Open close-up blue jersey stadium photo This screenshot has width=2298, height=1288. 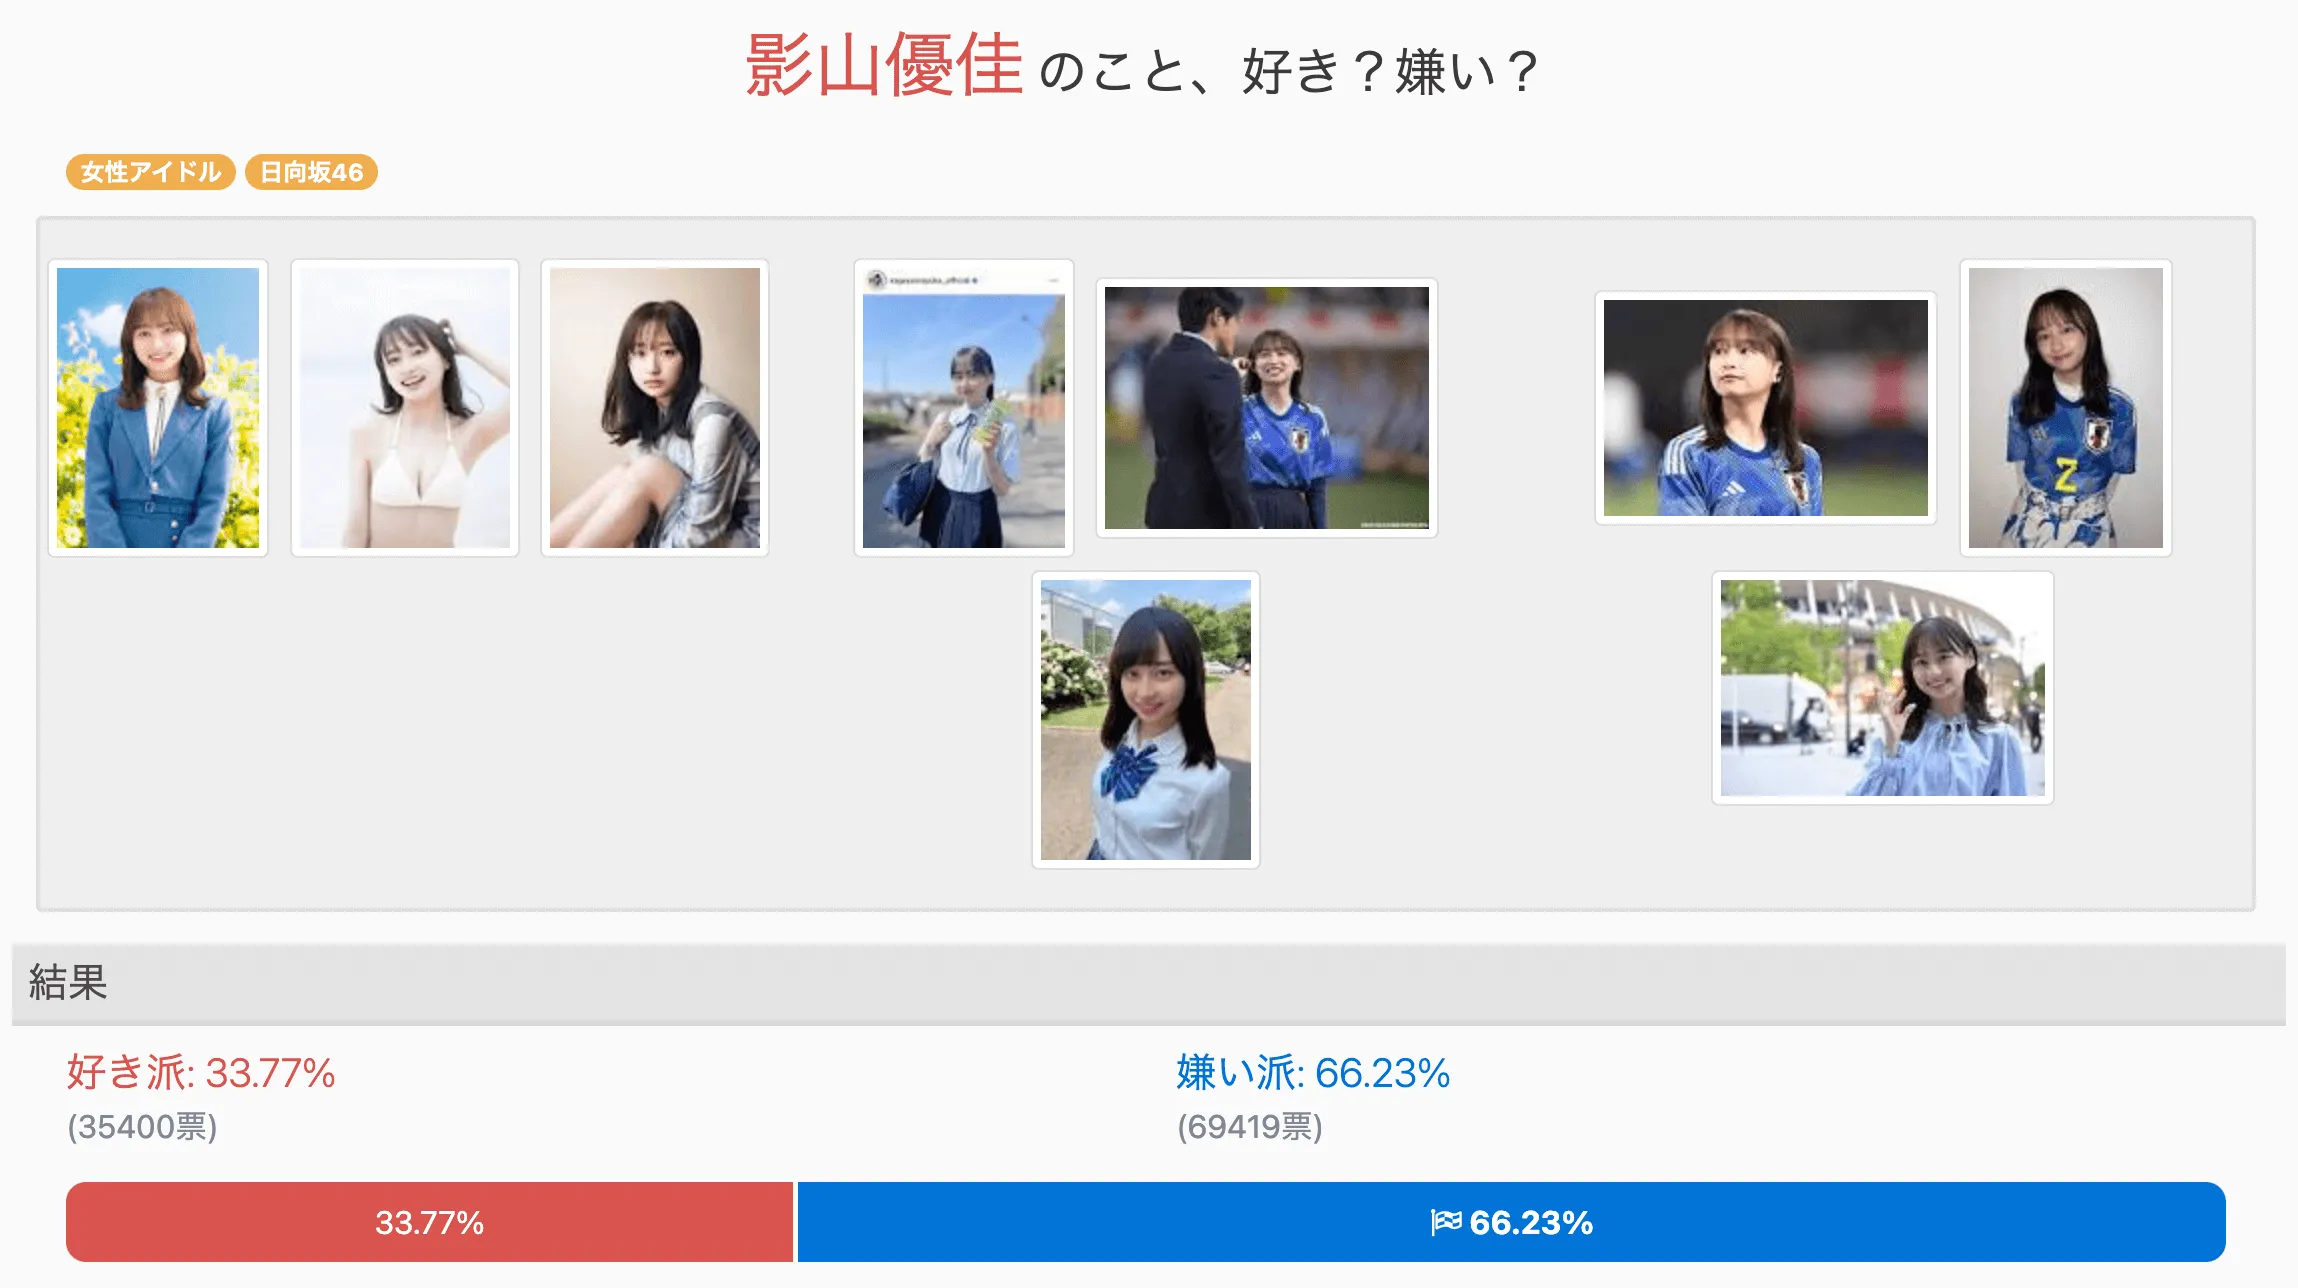pyautogui.click(x=1766, y=408)
